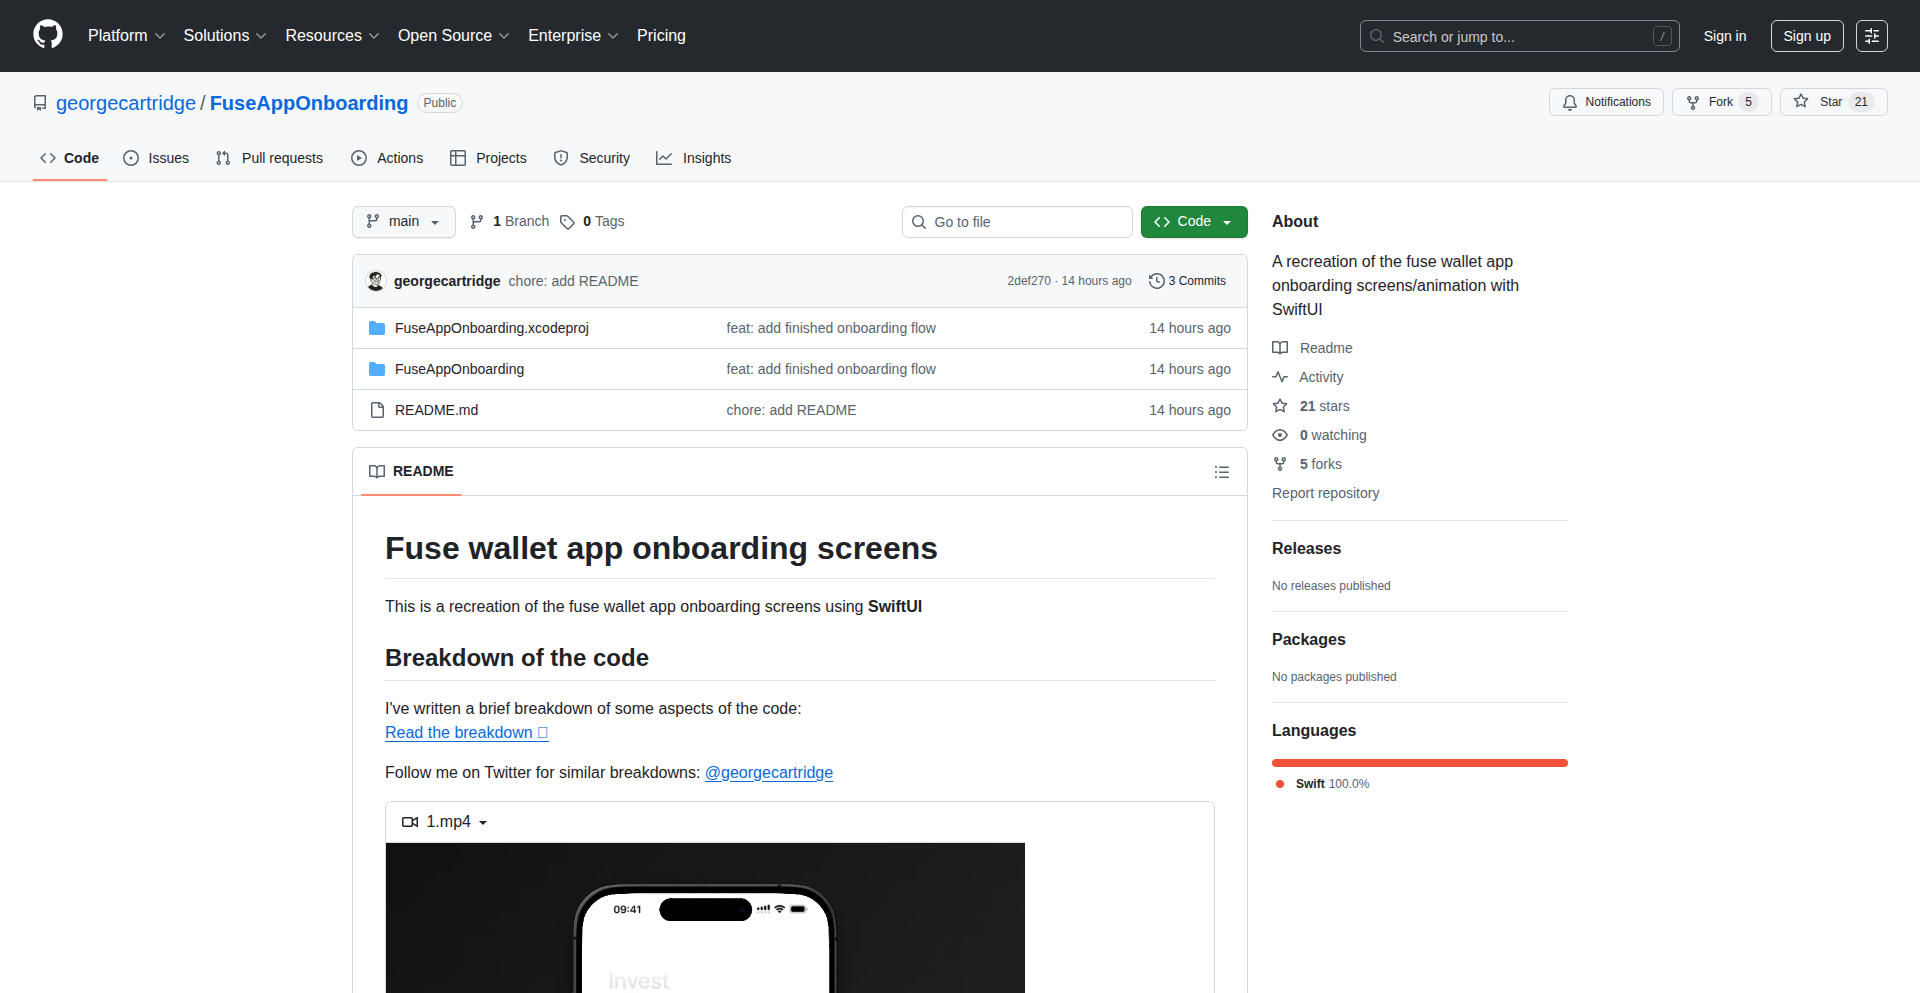Fork this repository
Viewport: 1920px width, 993px height.
1721,102
